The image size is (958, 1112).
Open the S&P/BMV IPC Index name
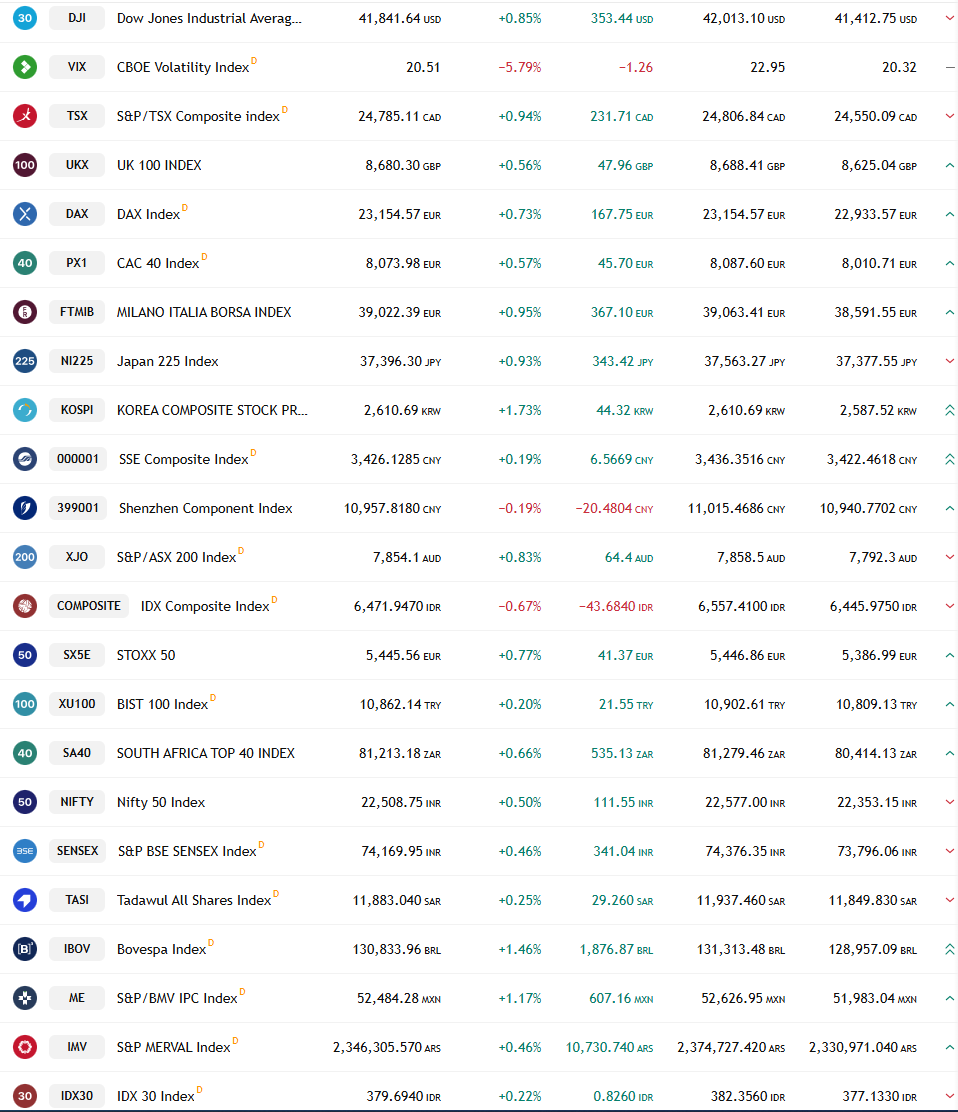point(177,998)
